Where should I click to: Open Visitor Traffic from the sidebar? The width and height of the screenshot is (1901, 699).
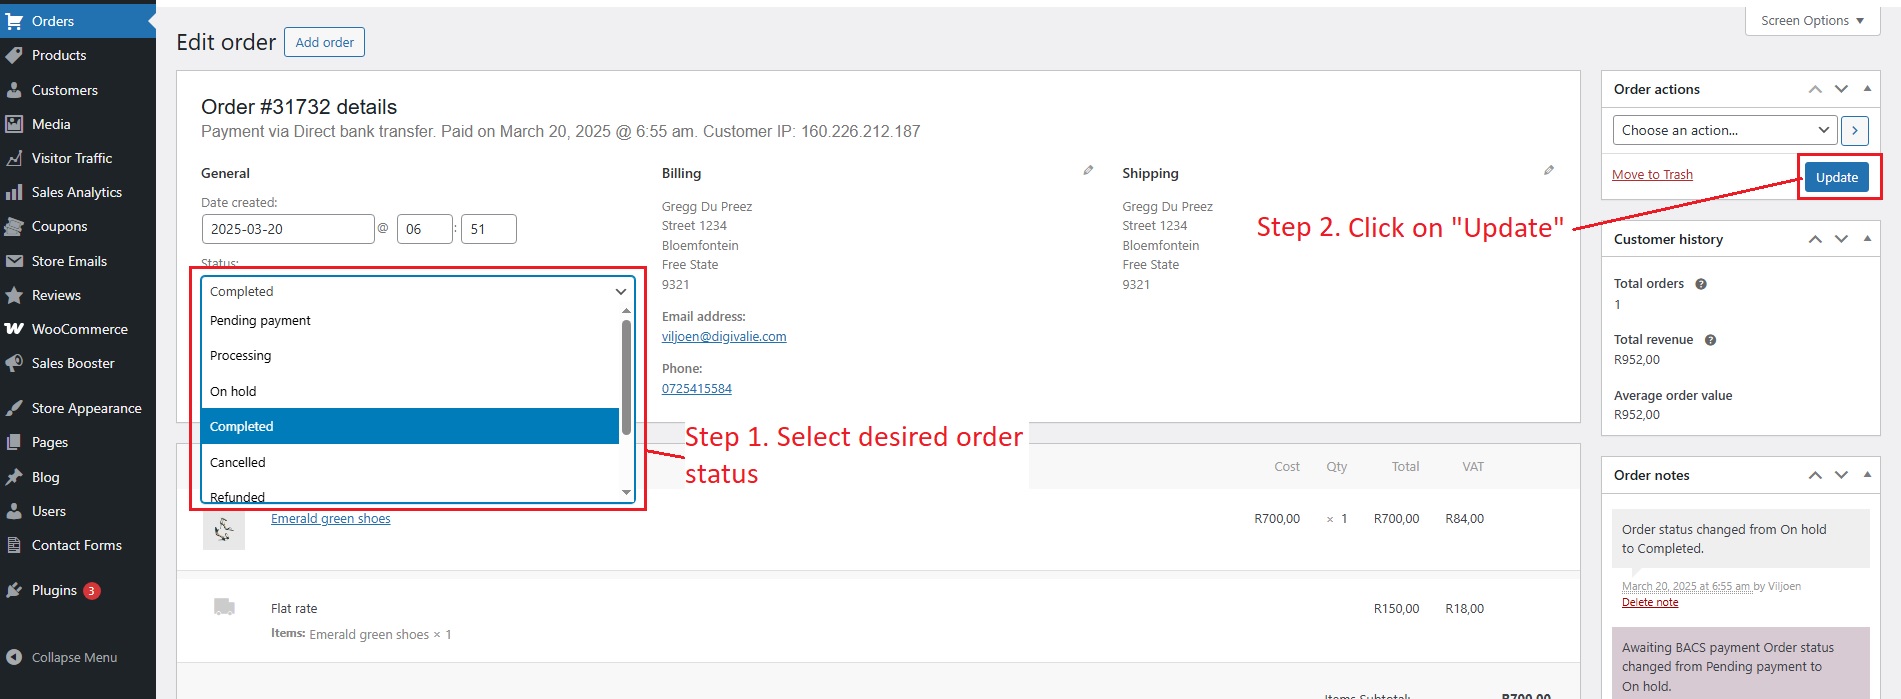pyautogui.click(x=71, y=158)
